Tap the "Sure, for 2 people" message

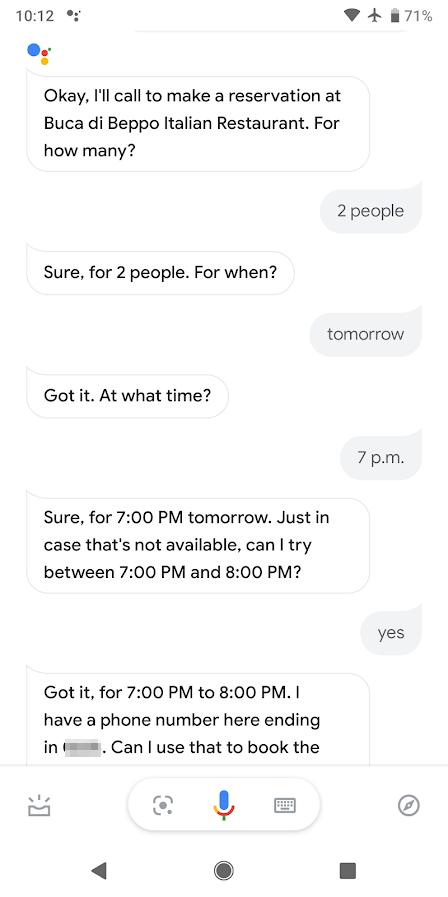click(x=160, y=272)
